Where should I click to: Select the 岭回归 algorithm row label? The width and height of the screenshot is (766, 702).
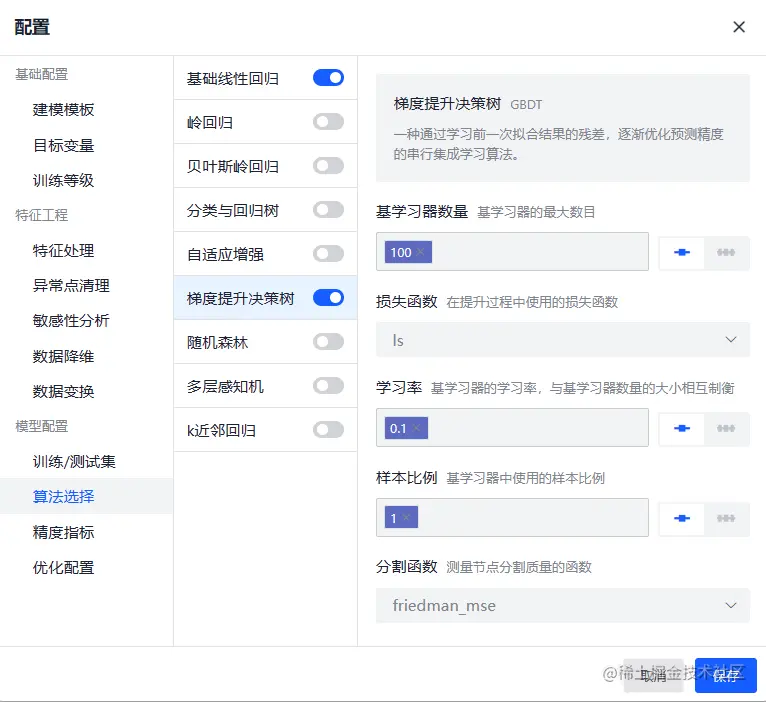click(x=210, y=123)
